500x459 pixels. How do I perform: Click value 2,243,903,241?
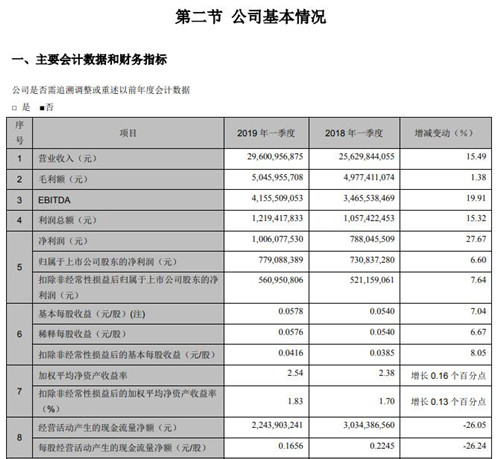[277, 425]
